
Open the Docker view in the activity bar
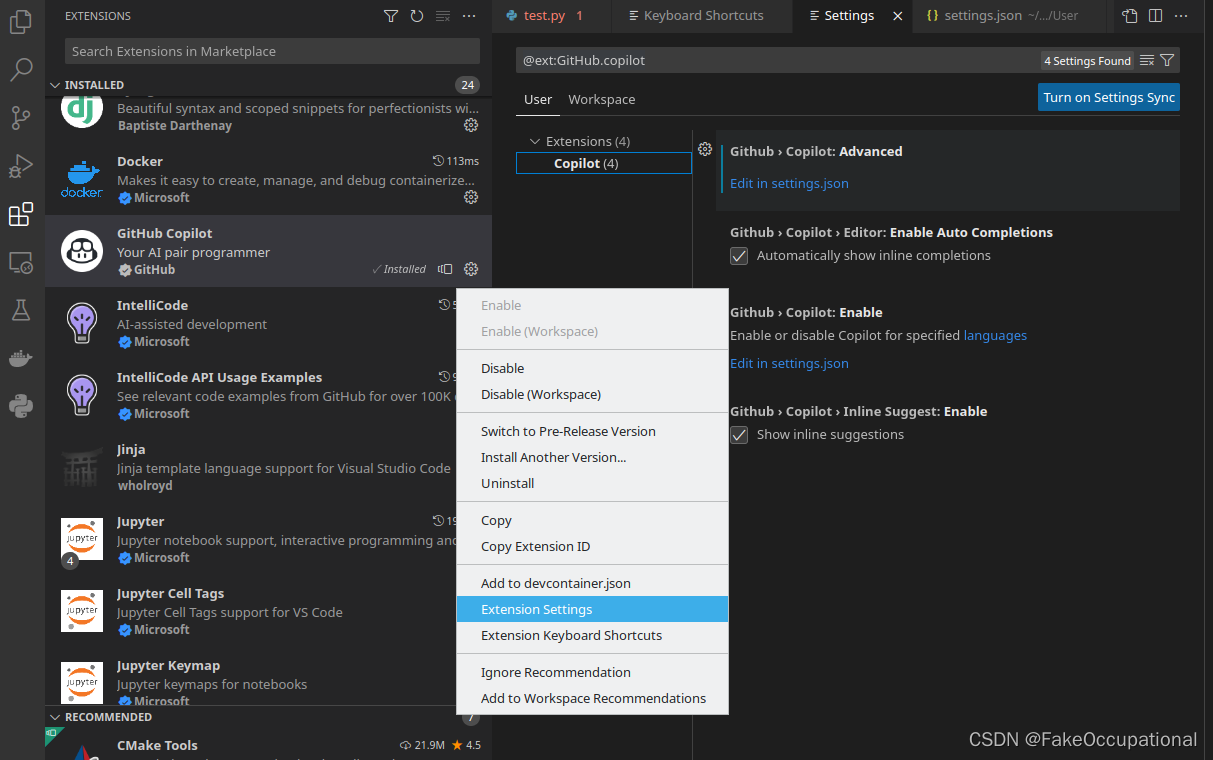pos(22,358)
